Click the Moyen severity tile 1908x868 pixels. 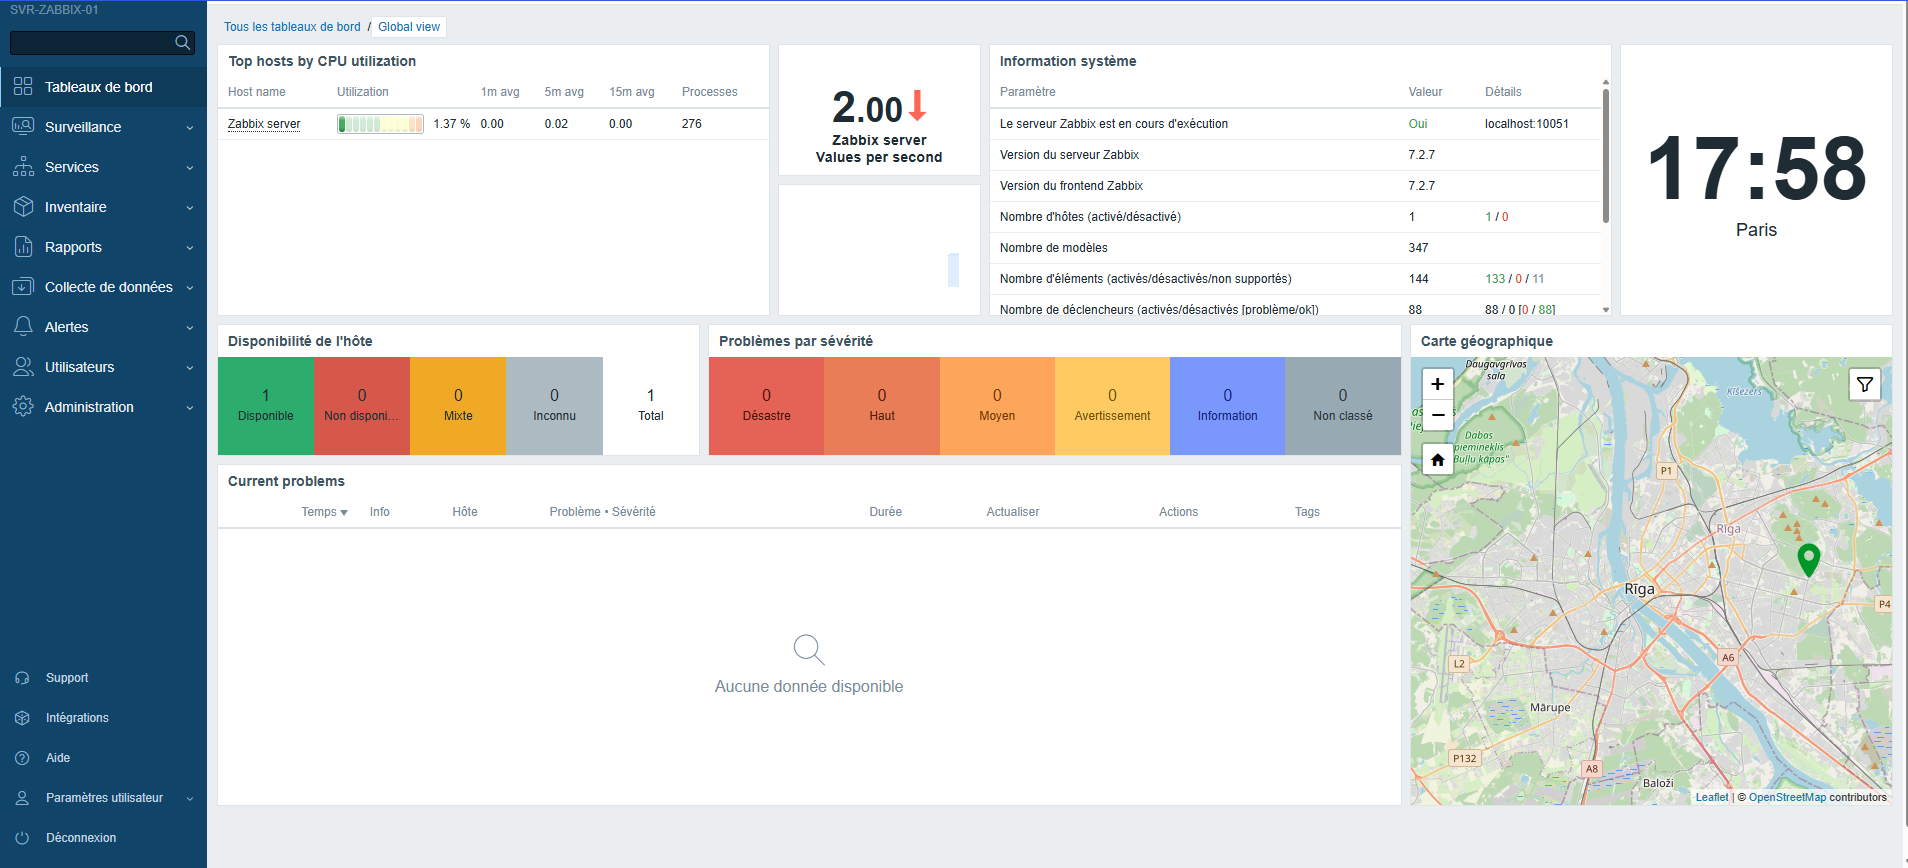pos(997,406)
